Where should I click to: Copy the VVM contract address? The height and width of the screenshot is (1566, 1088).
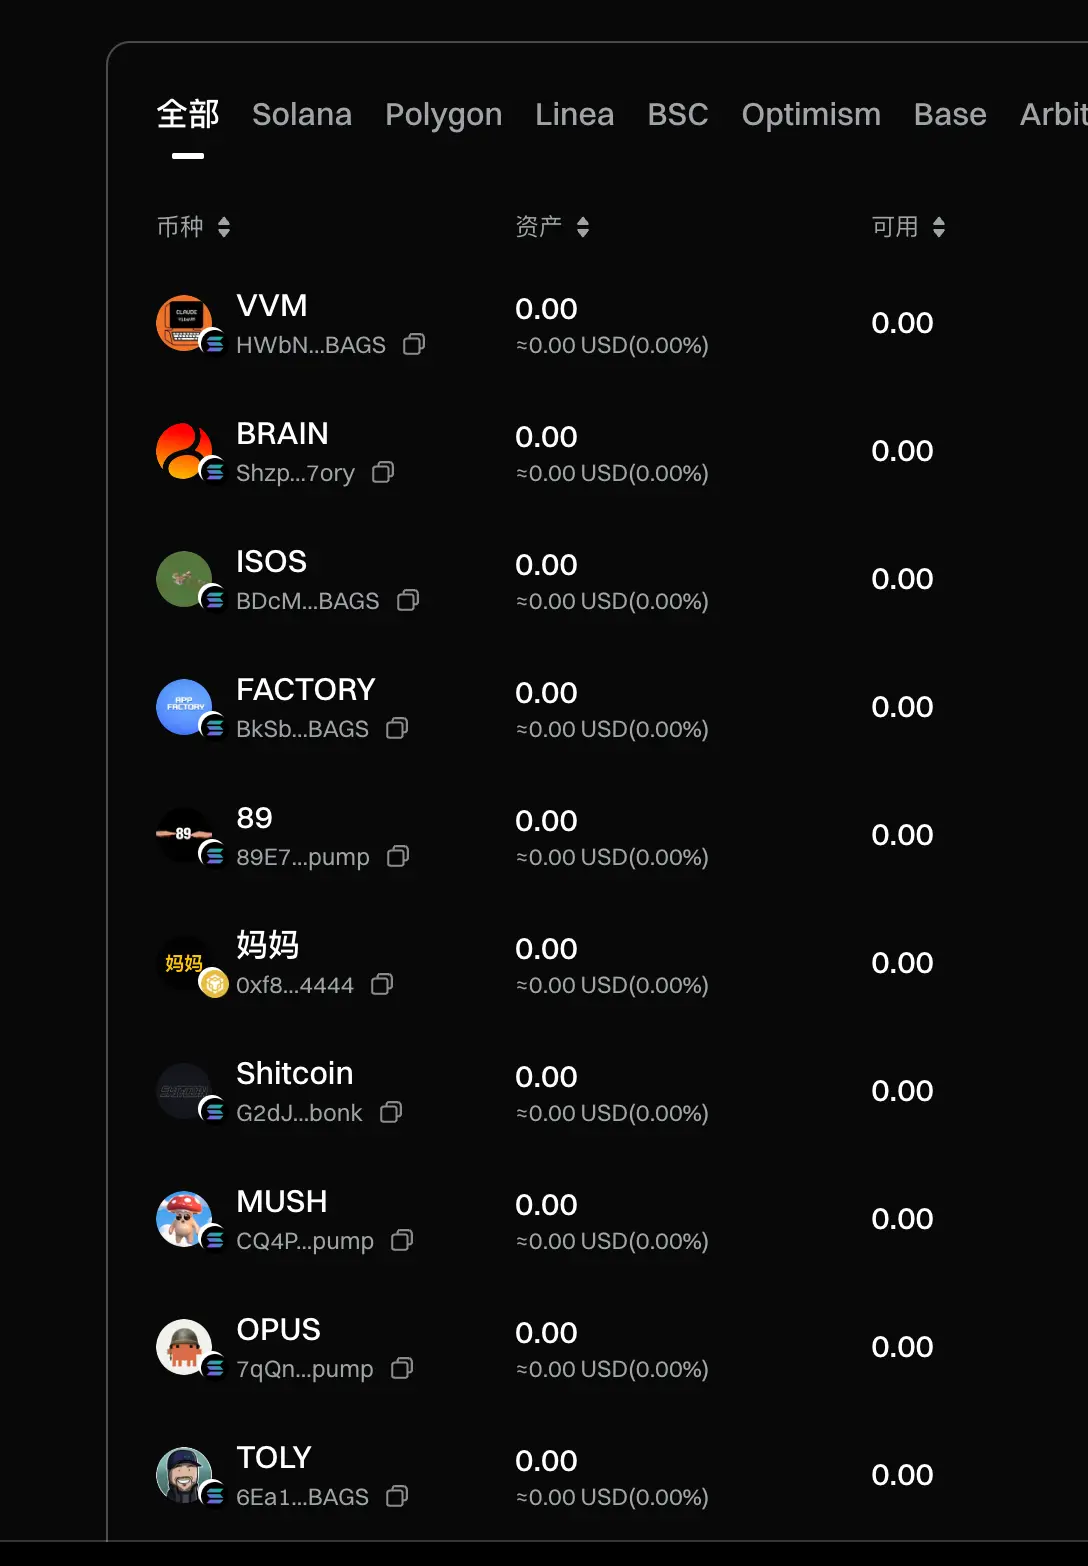pos(414,345)
